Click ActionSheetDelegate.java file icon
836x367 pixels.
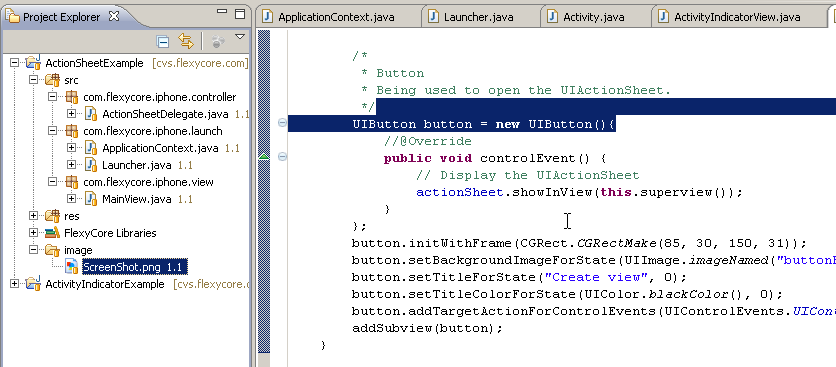(x=91, y=114)
